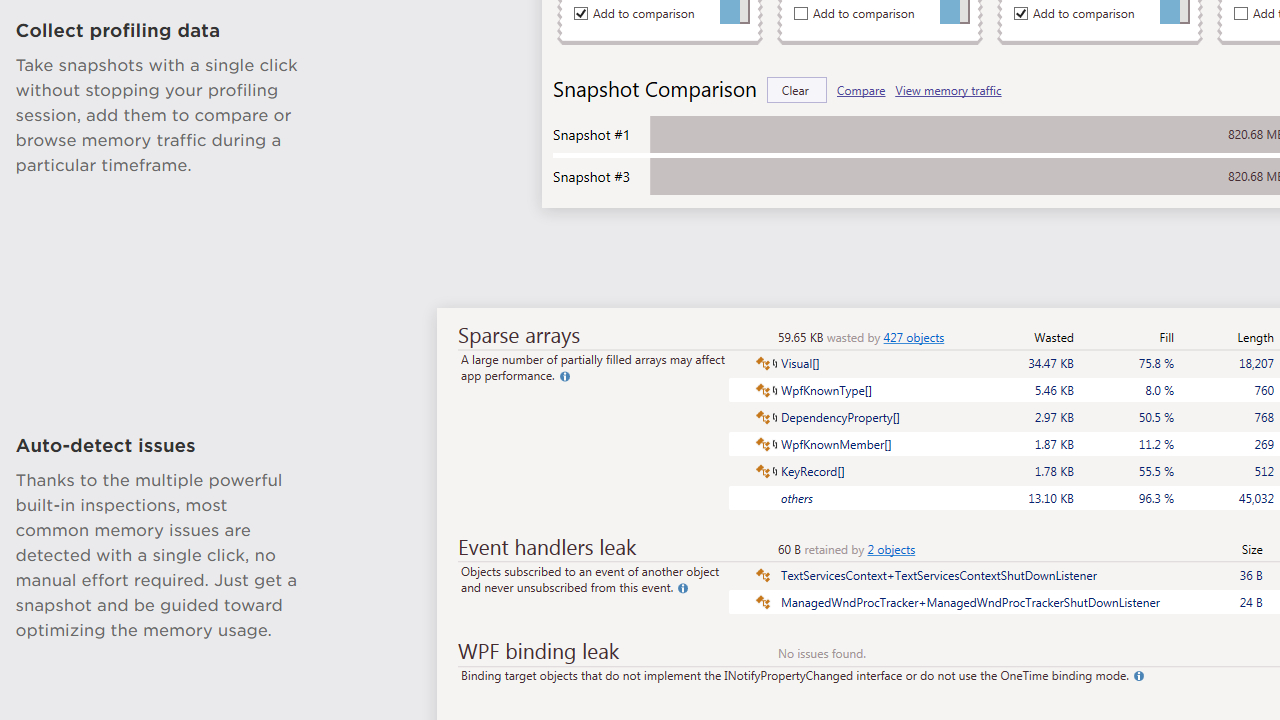Viewport: 1280px width, 720px height.
Task: Check the unticked middle Add to comparison box
Action: [x=801, y=14]
